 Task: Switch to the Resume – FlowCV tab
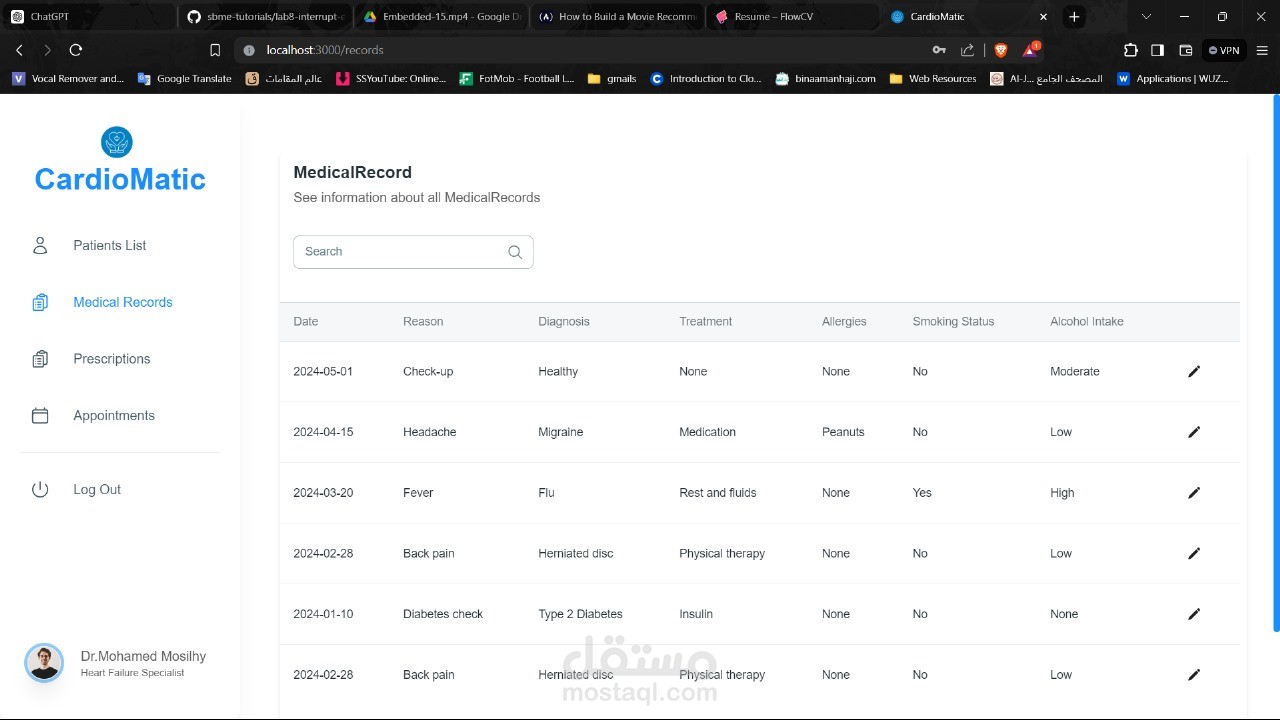pos(793,17)
